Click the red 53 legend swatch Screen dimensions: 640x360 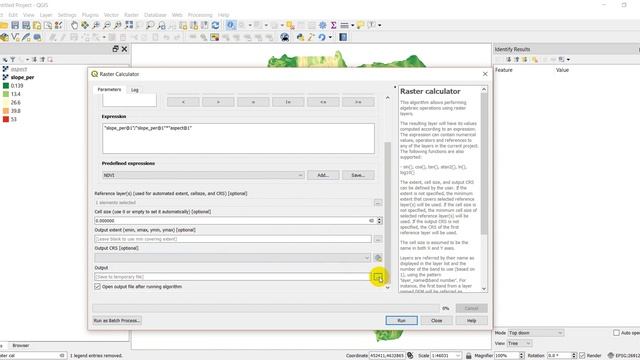[x=6, y=119]
